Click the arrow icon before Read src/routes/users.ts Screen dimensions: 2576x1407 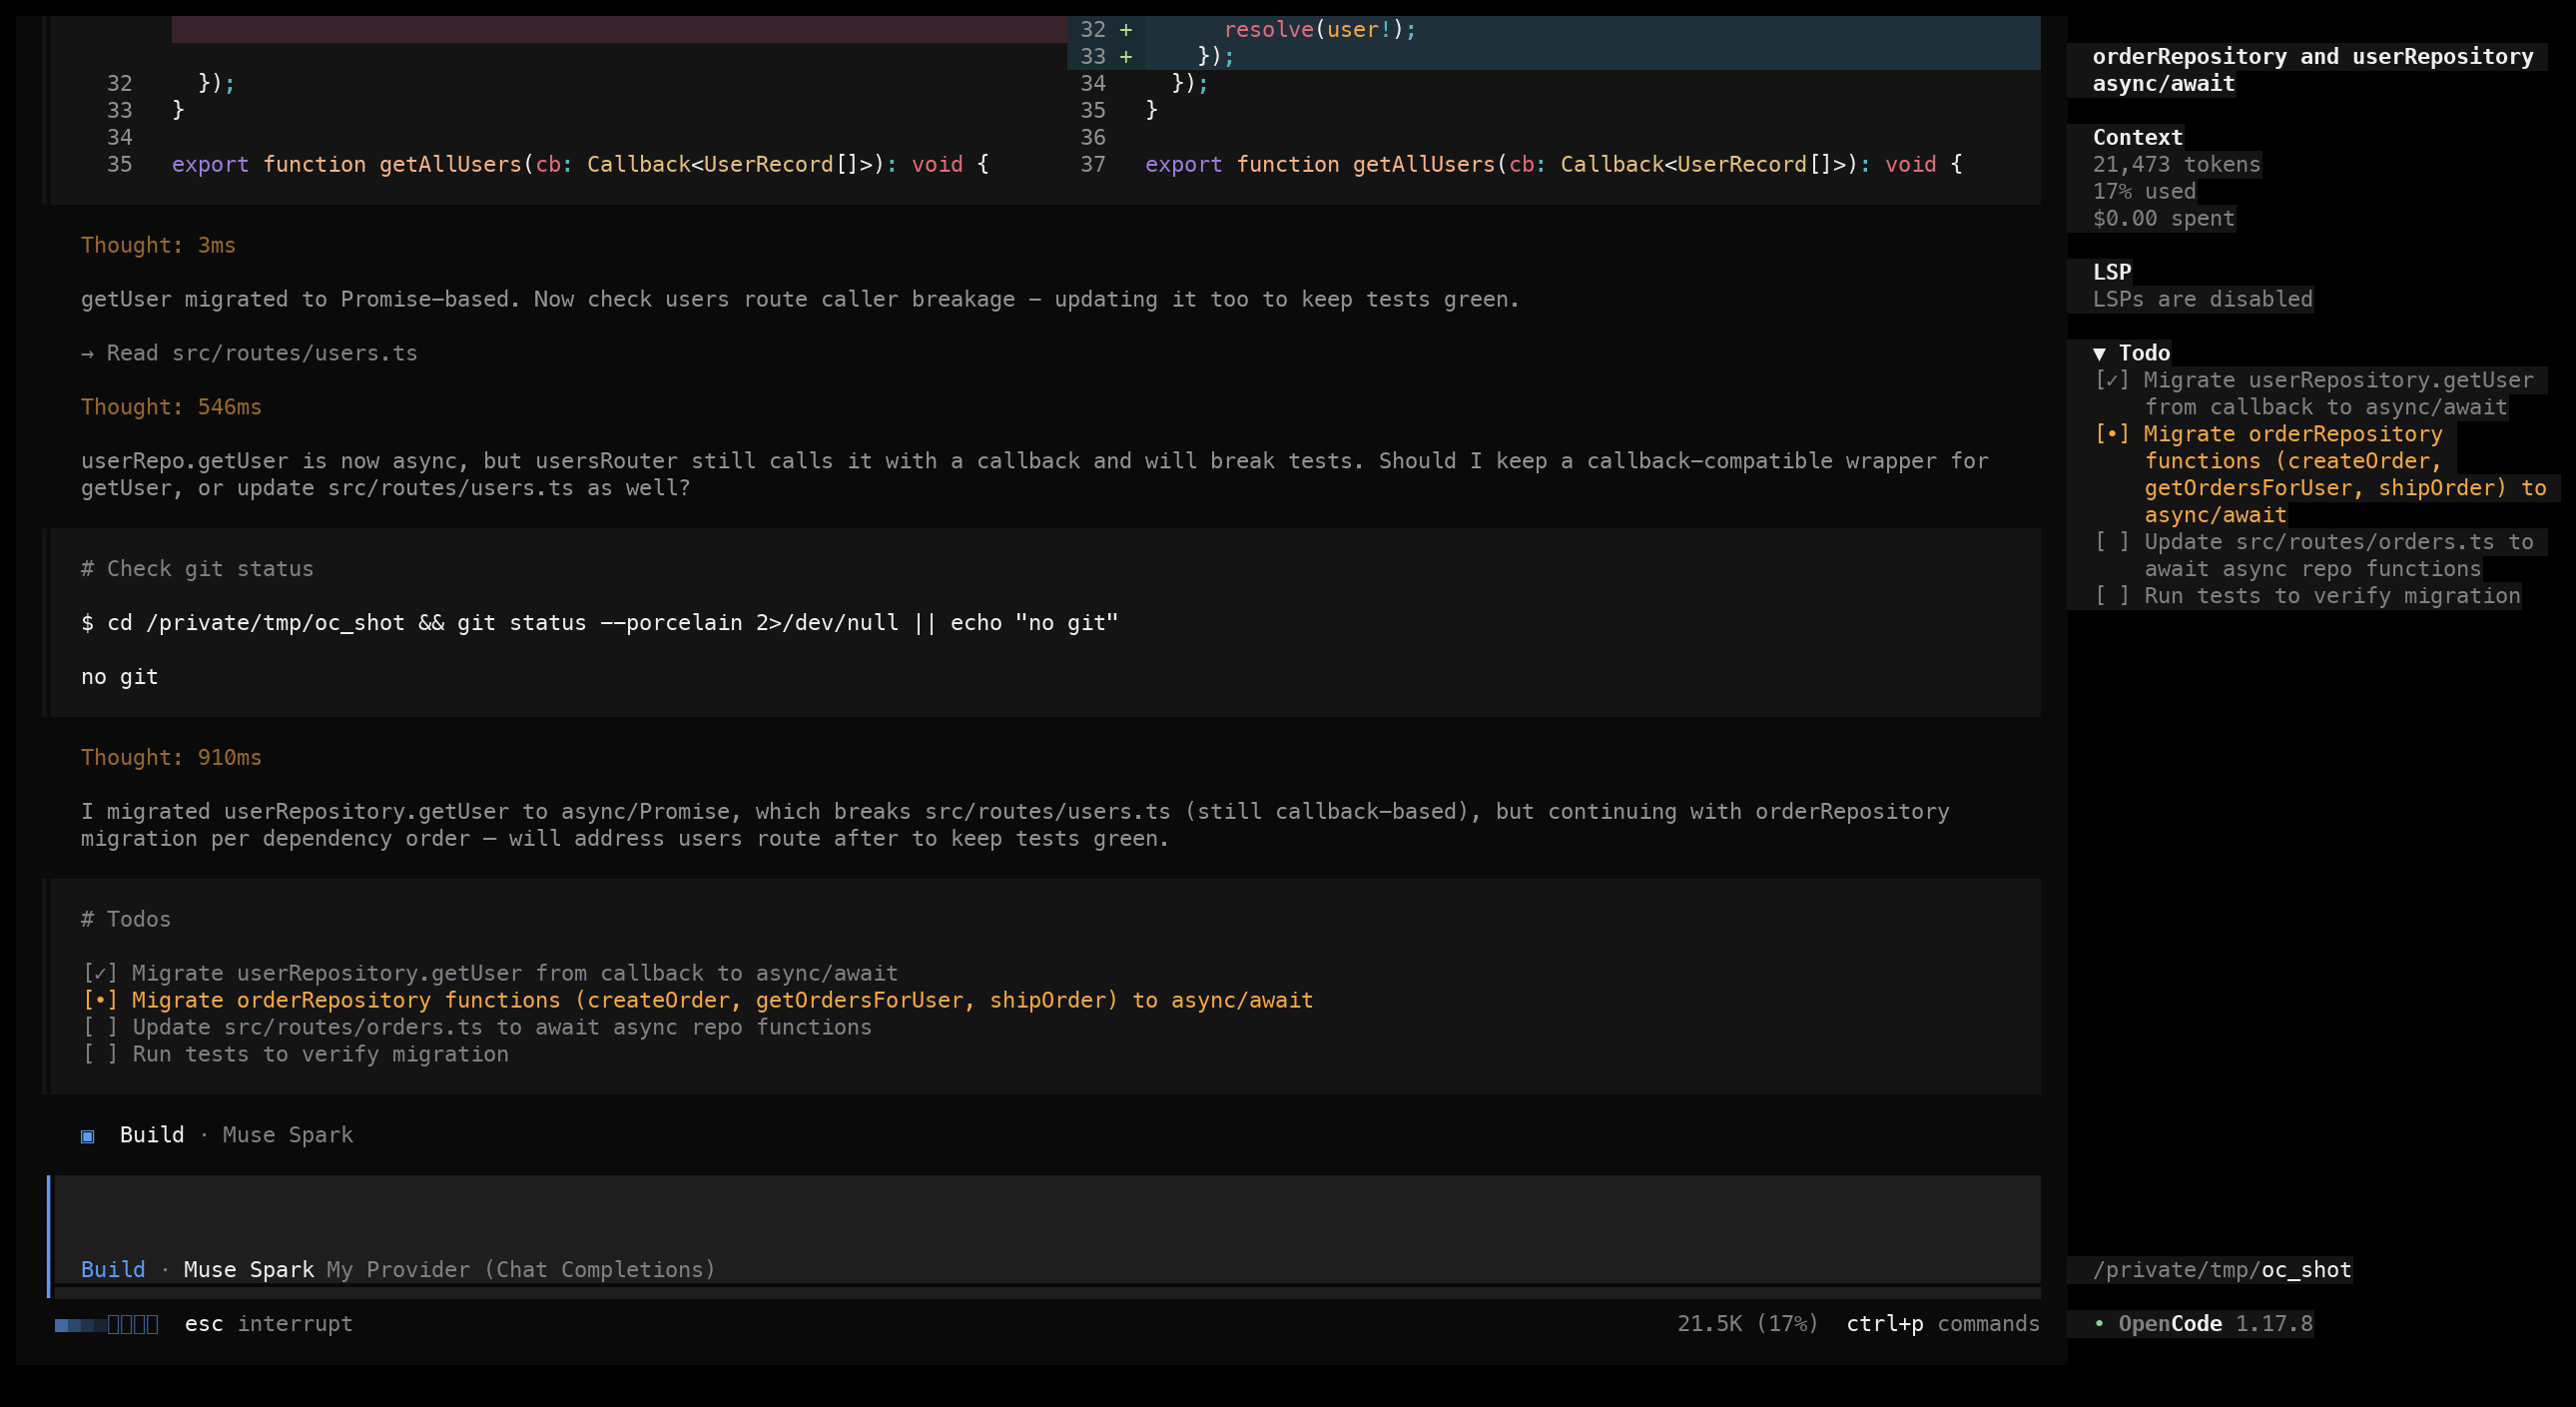click(x=88, y=353)
